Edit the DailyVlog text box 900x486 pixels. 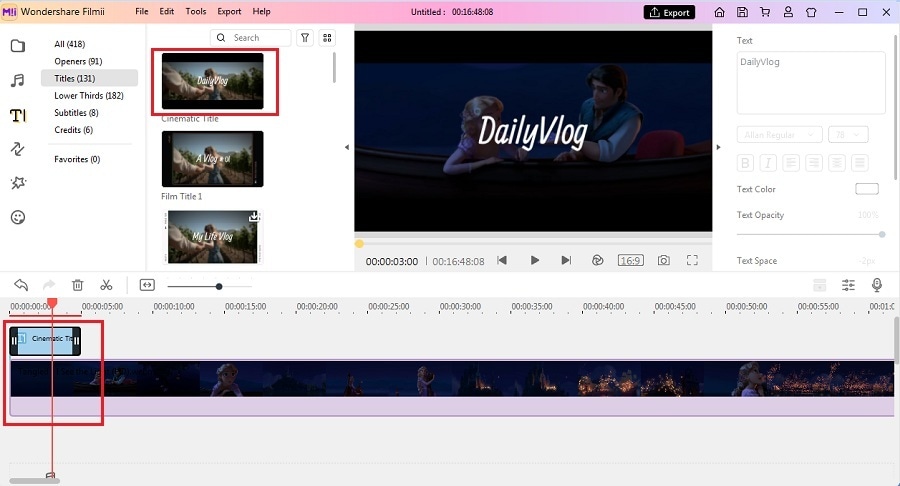click(x=811, y=83)
